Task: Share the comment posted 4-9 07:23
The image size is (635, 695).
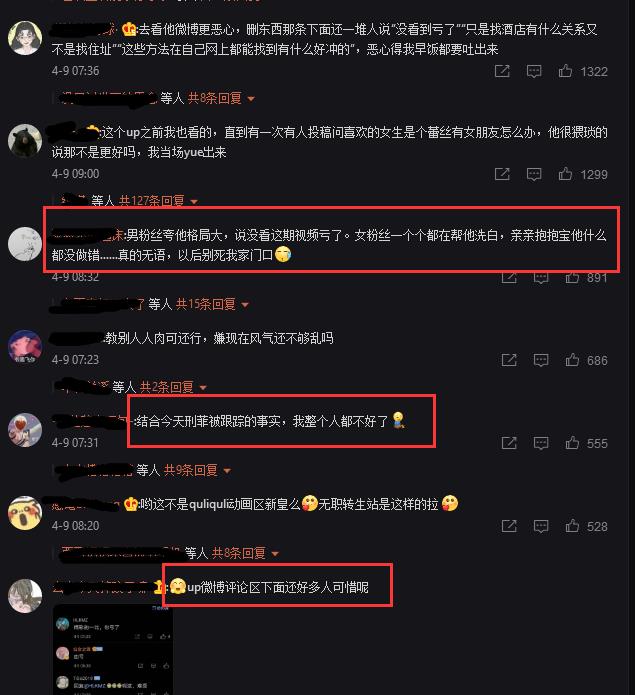Action: [509, 360]
